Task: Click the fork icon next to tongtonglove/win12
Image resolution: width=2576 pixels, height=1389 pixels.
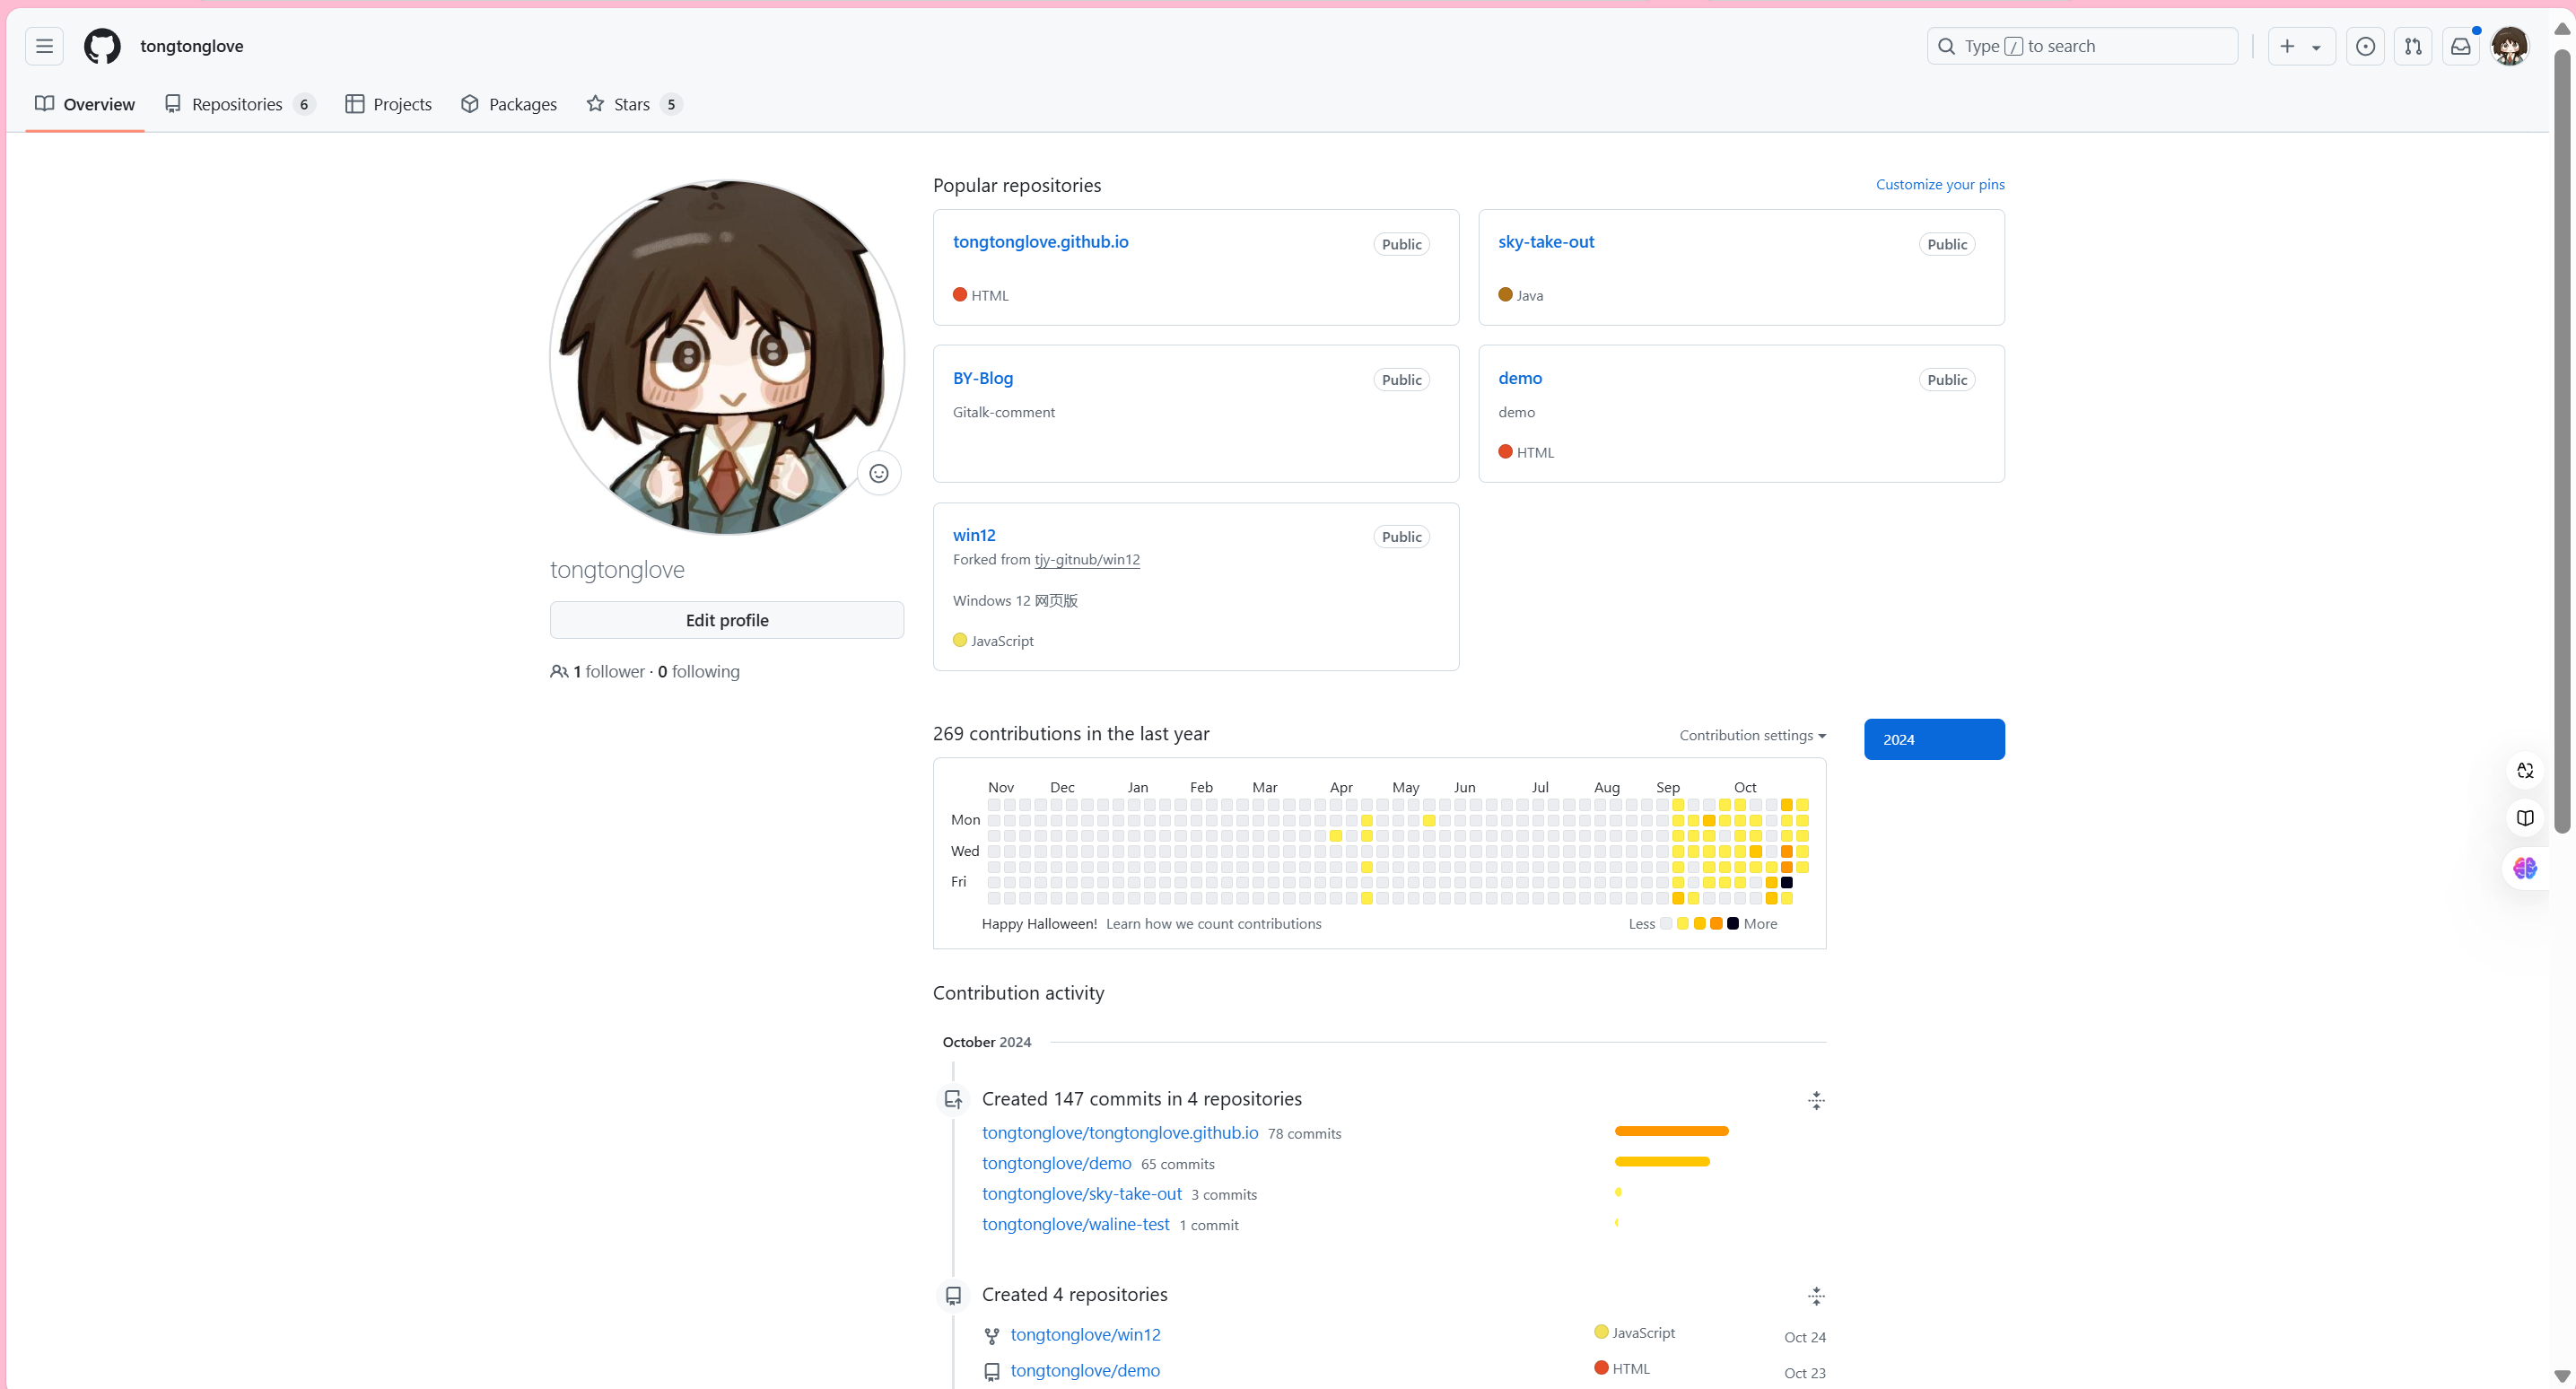Action: click(992, 1336)
